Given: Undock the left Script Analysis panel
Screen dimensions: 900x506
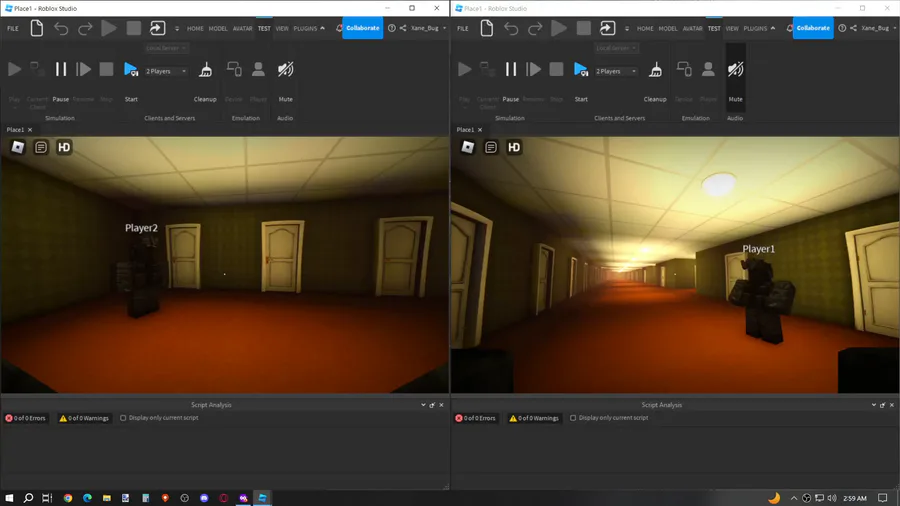Looking at the screenshot, I should 432,405.
